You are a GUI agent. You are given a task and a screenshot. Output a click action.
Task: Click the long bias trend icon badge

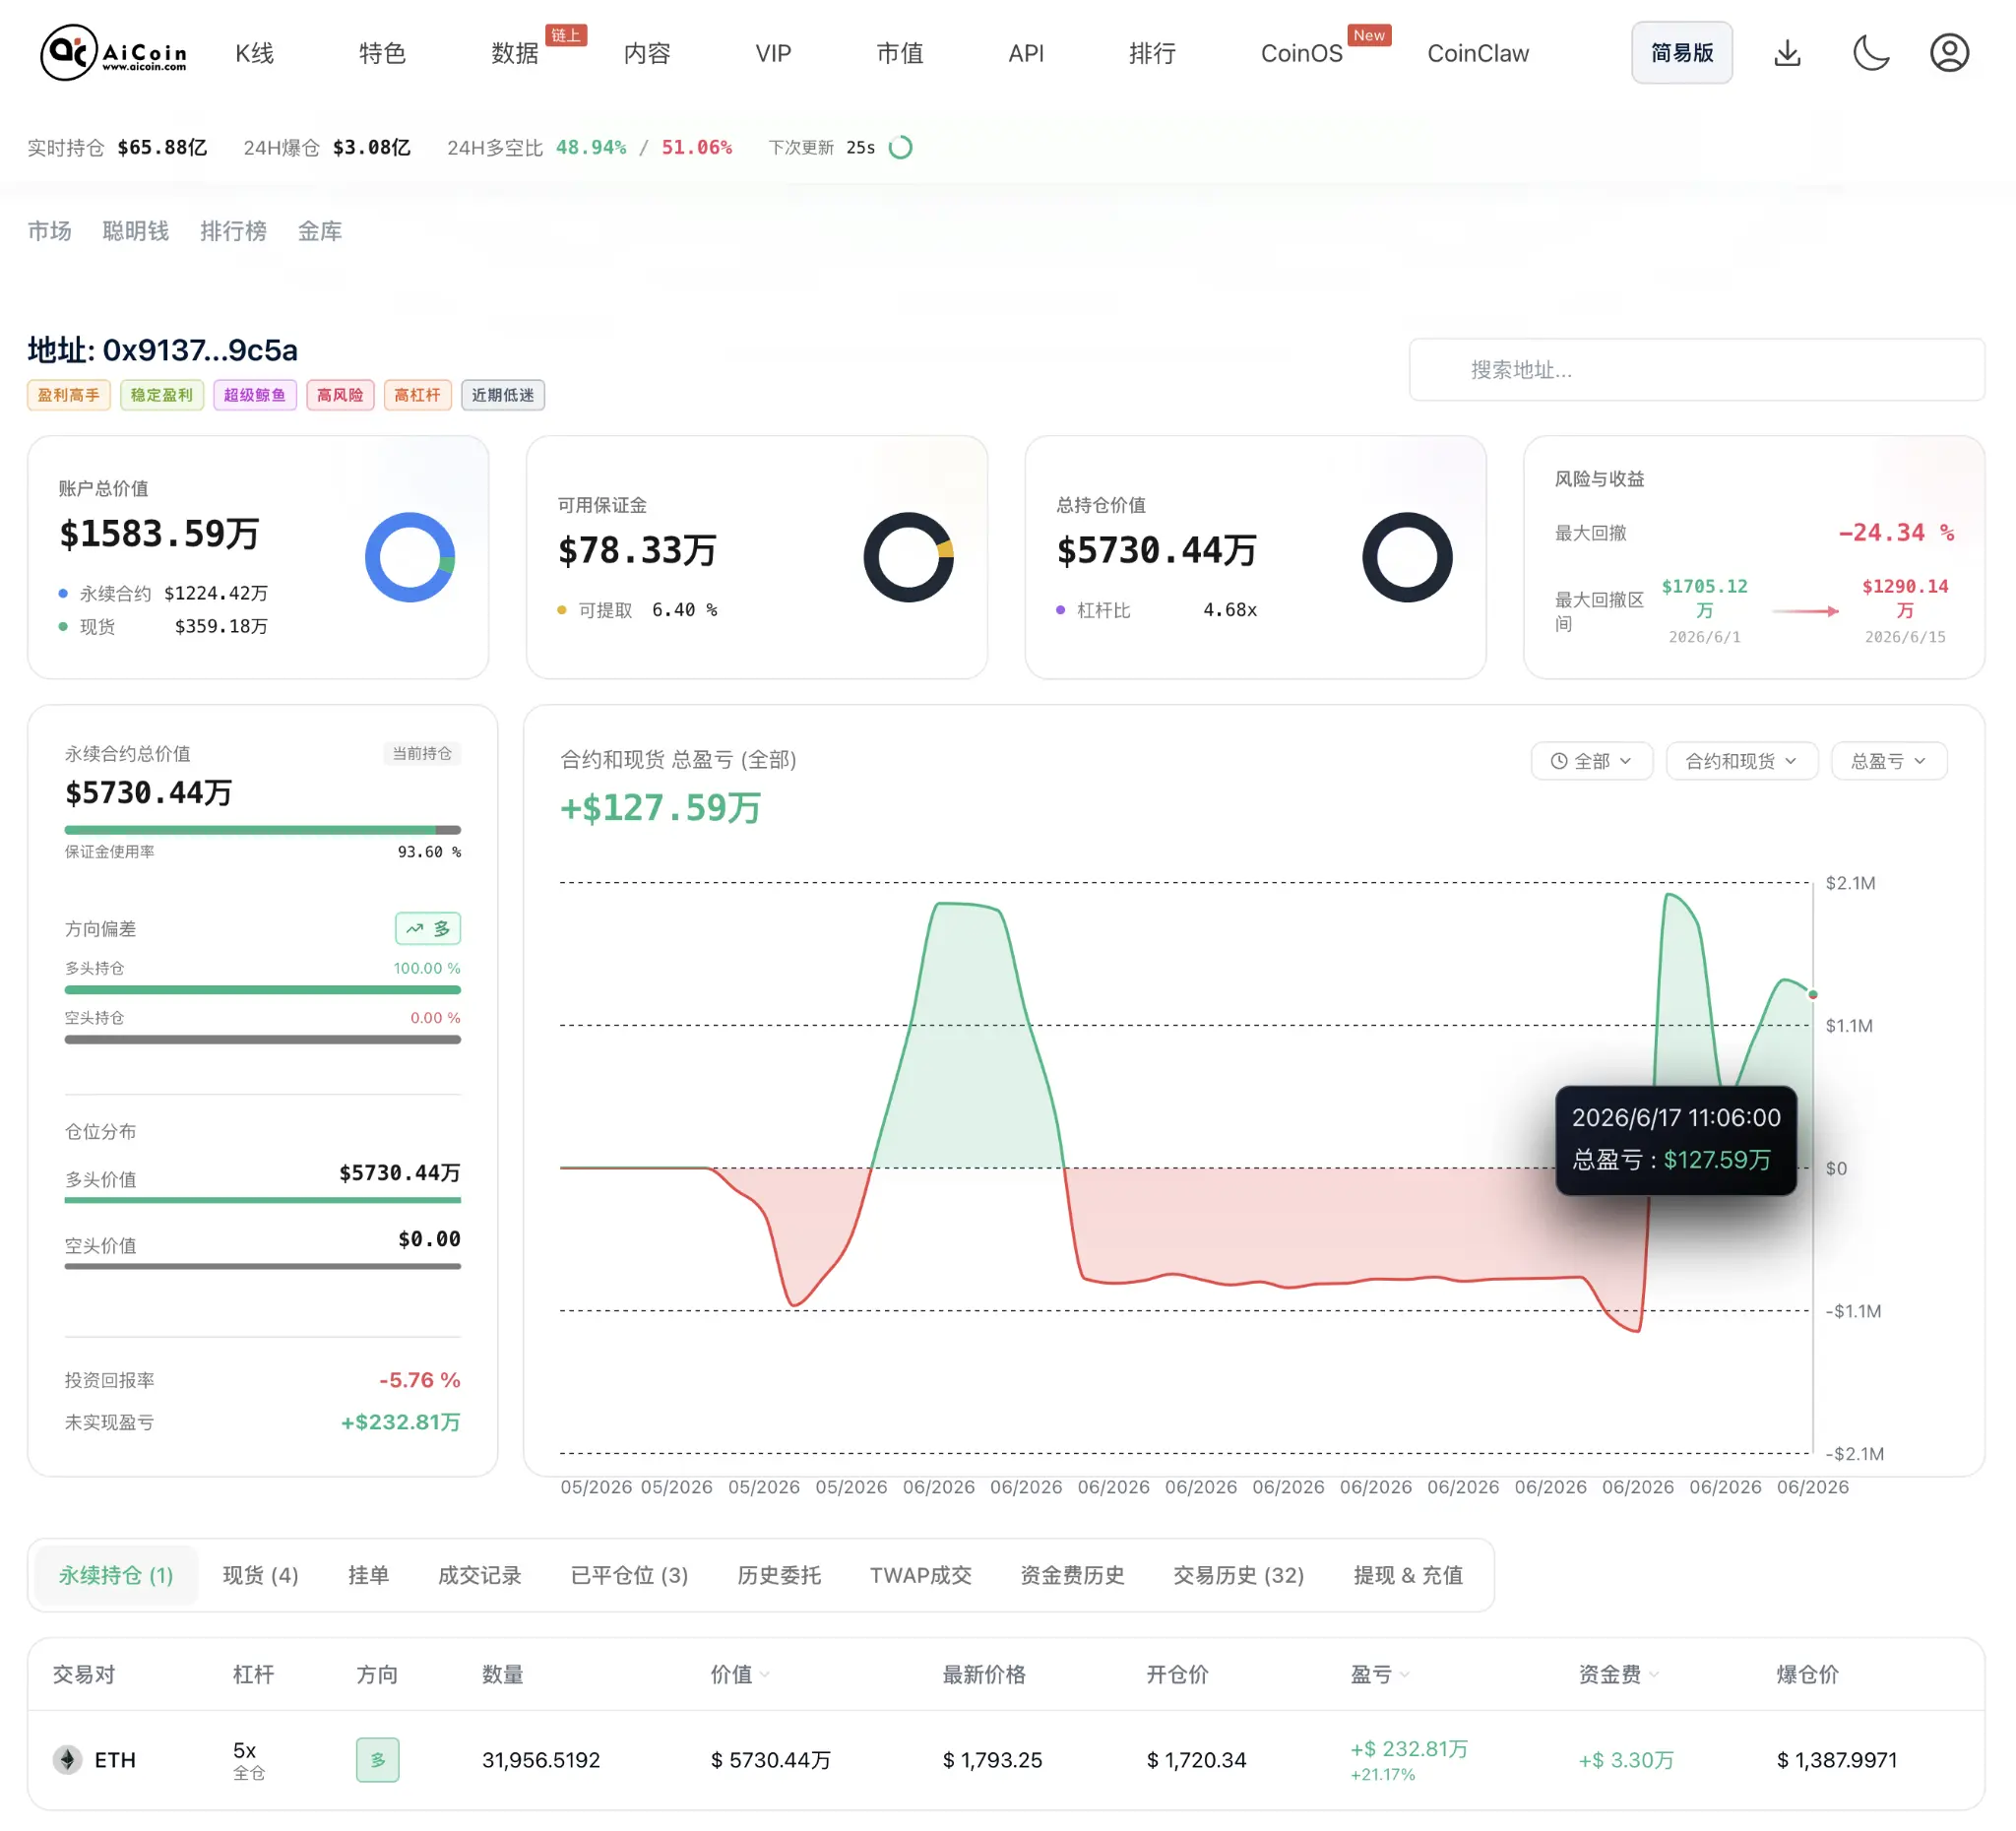428,928
